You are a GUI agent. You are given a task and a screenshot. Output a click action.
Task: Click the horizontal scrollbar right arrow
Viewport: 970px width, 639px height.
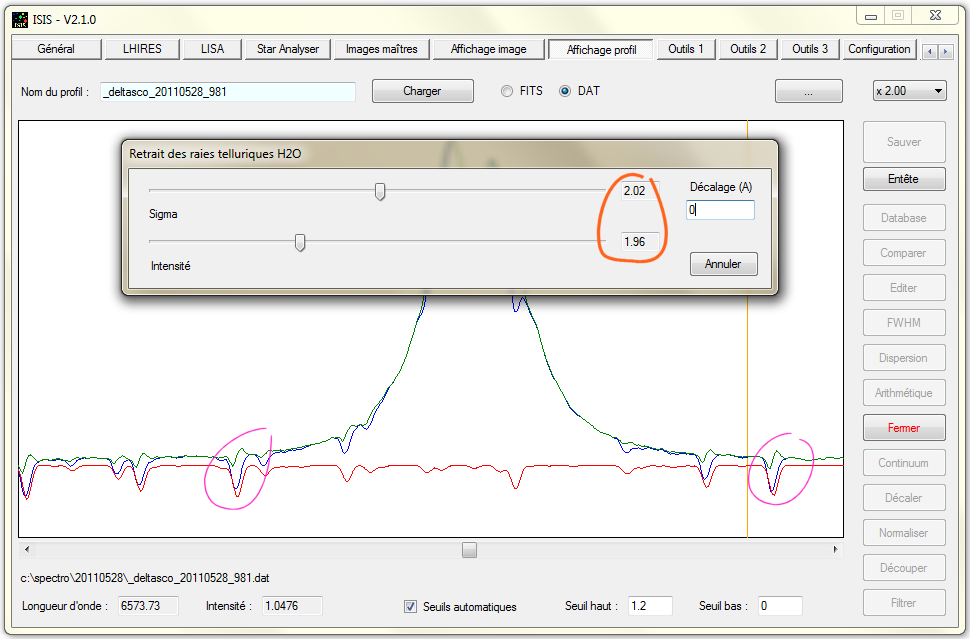tap(836, 550)
